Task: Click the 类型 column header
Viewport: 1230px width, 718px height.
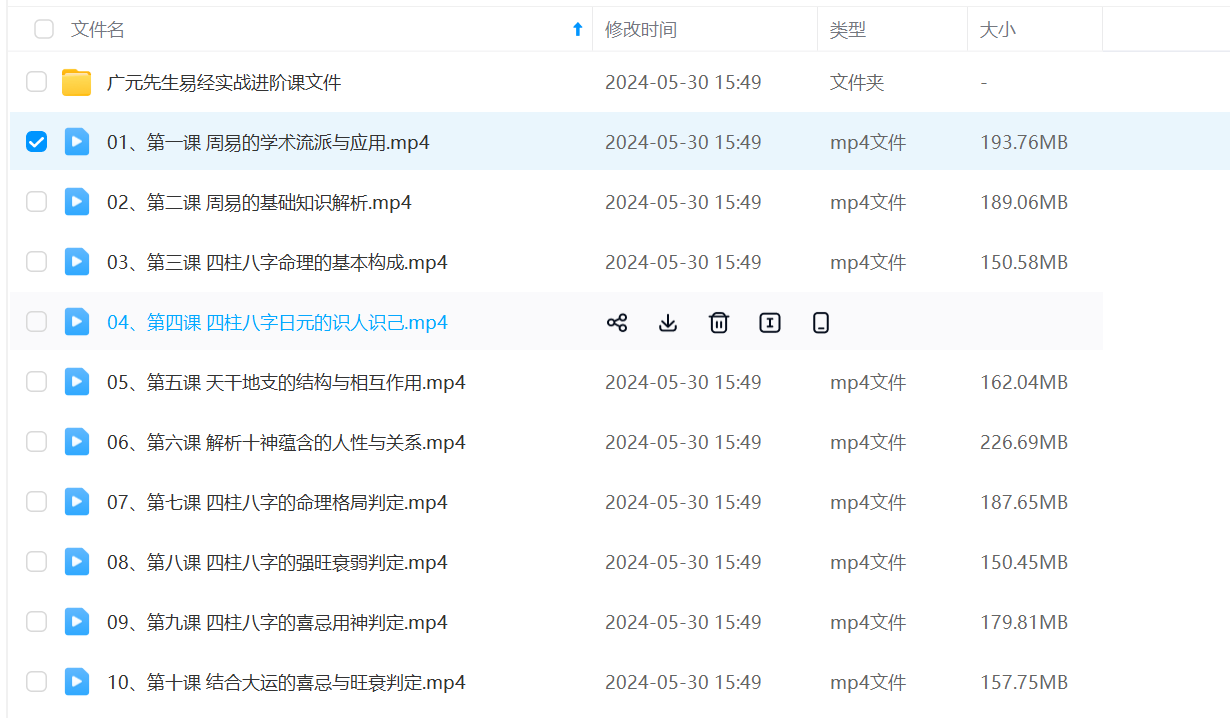Action: (x=847, y=30)
